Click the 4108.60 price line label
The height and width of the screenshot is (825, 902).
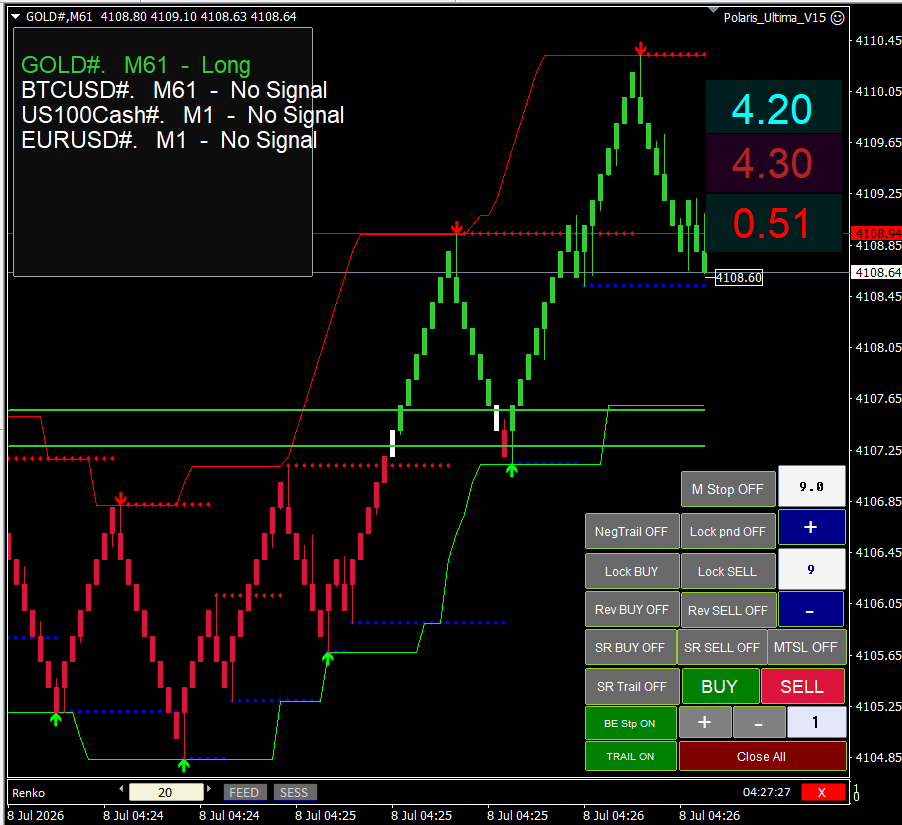(739, 278)
